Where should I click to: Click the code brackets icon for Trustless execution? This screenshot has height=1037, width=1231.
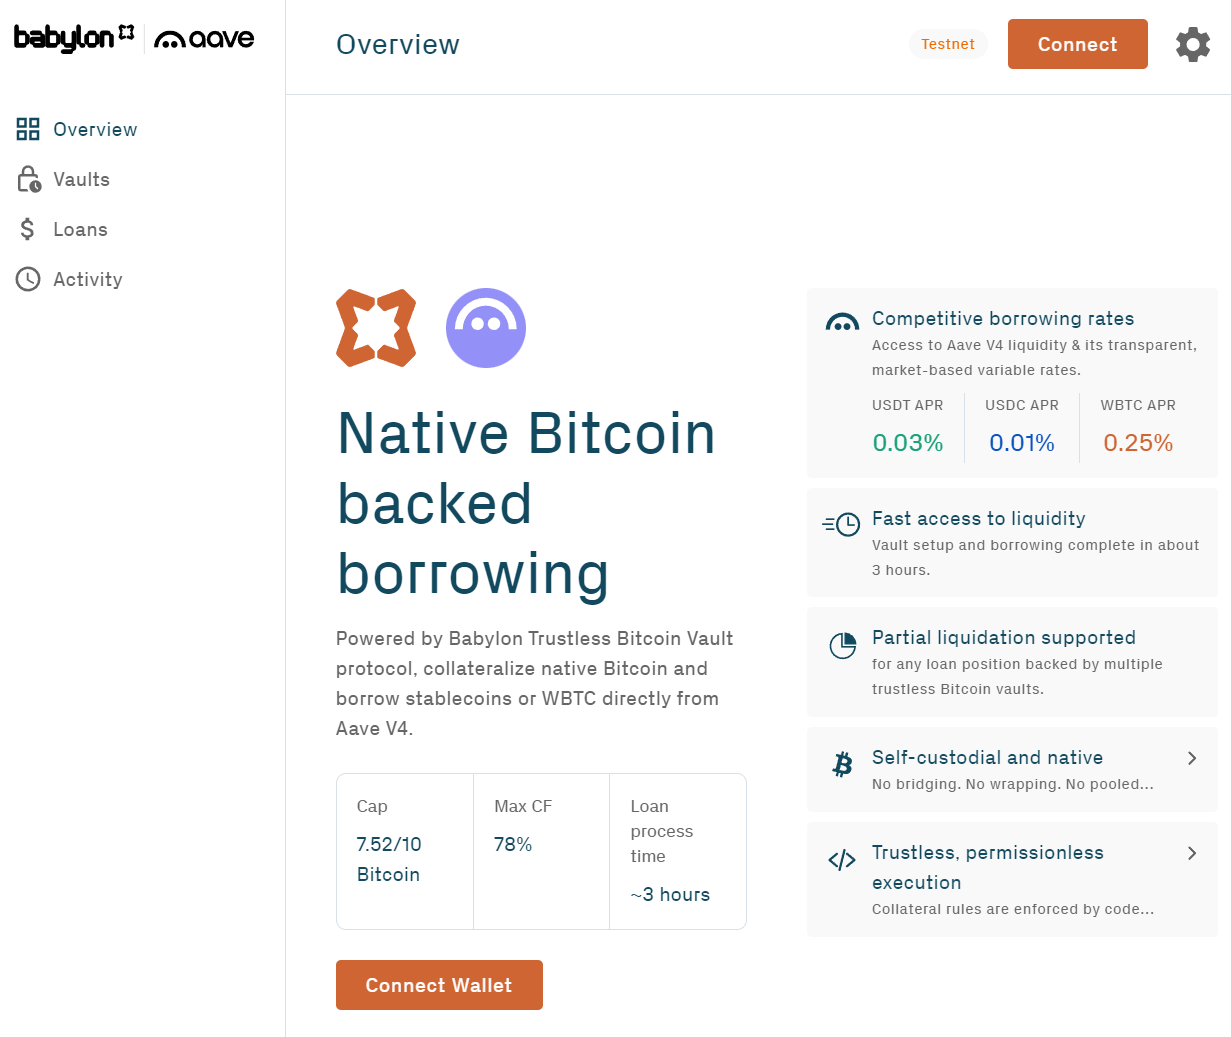tap(842, 860)
